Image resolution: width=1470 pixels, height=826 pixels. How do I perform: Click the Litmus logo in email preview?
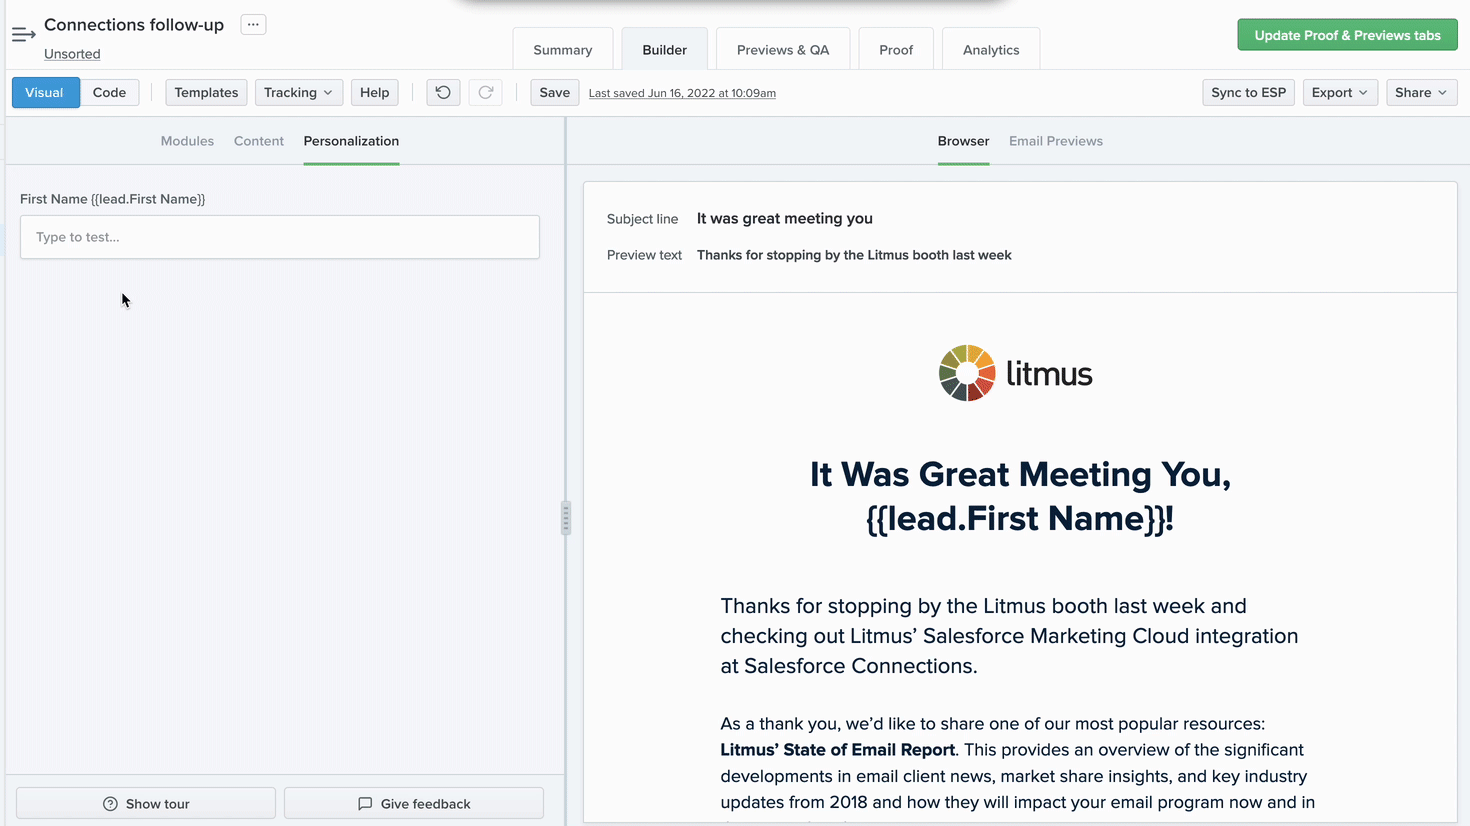pyautogui.click(x=1016, y=373)
